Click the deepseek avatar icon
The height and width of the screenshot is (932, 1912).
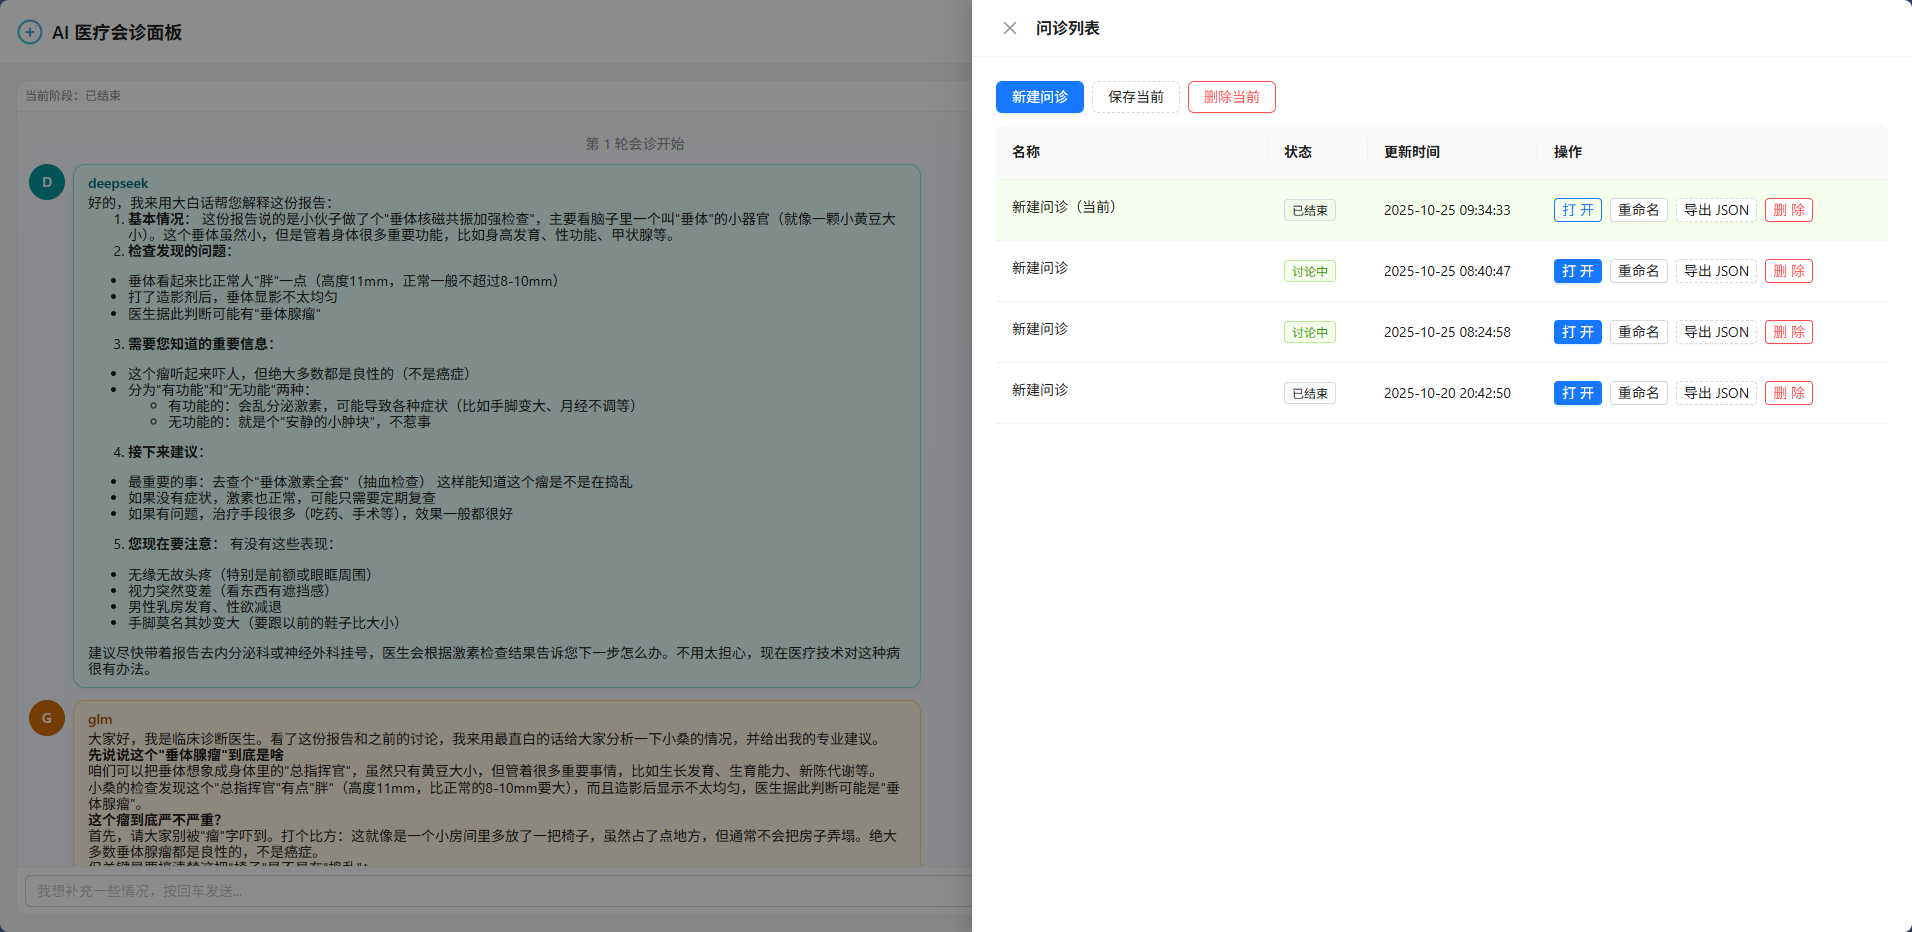[x=47, y=182]
